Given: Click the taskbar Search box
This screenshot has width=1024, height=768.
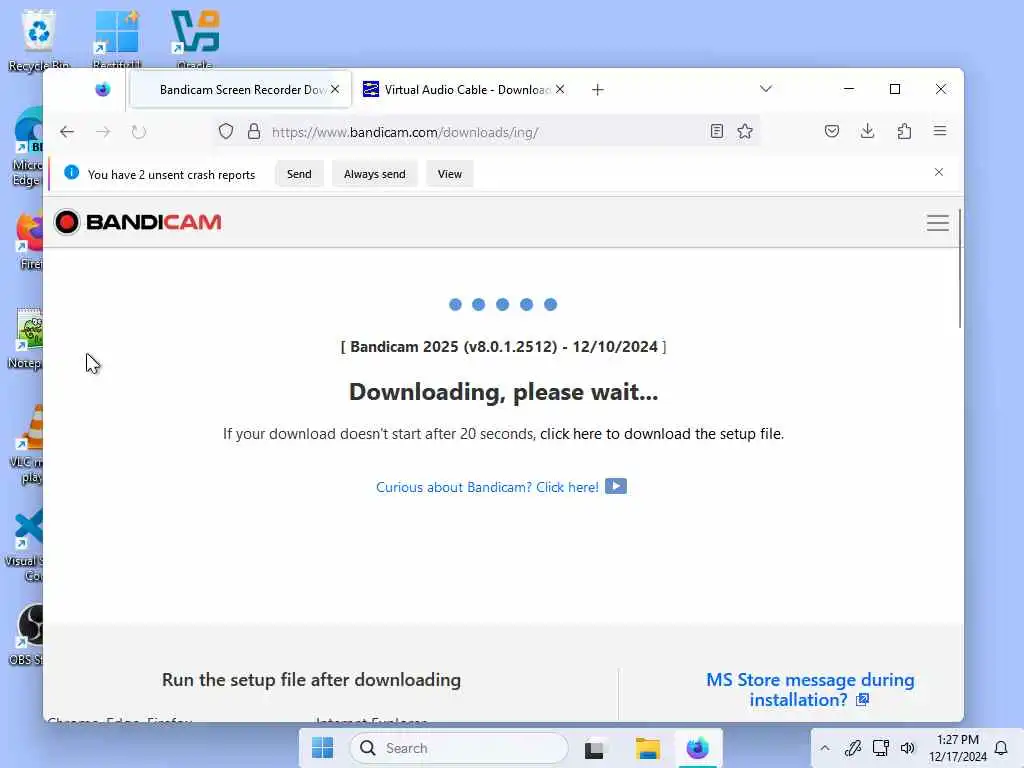Looking at the screenshot, I should pos(459,748).
